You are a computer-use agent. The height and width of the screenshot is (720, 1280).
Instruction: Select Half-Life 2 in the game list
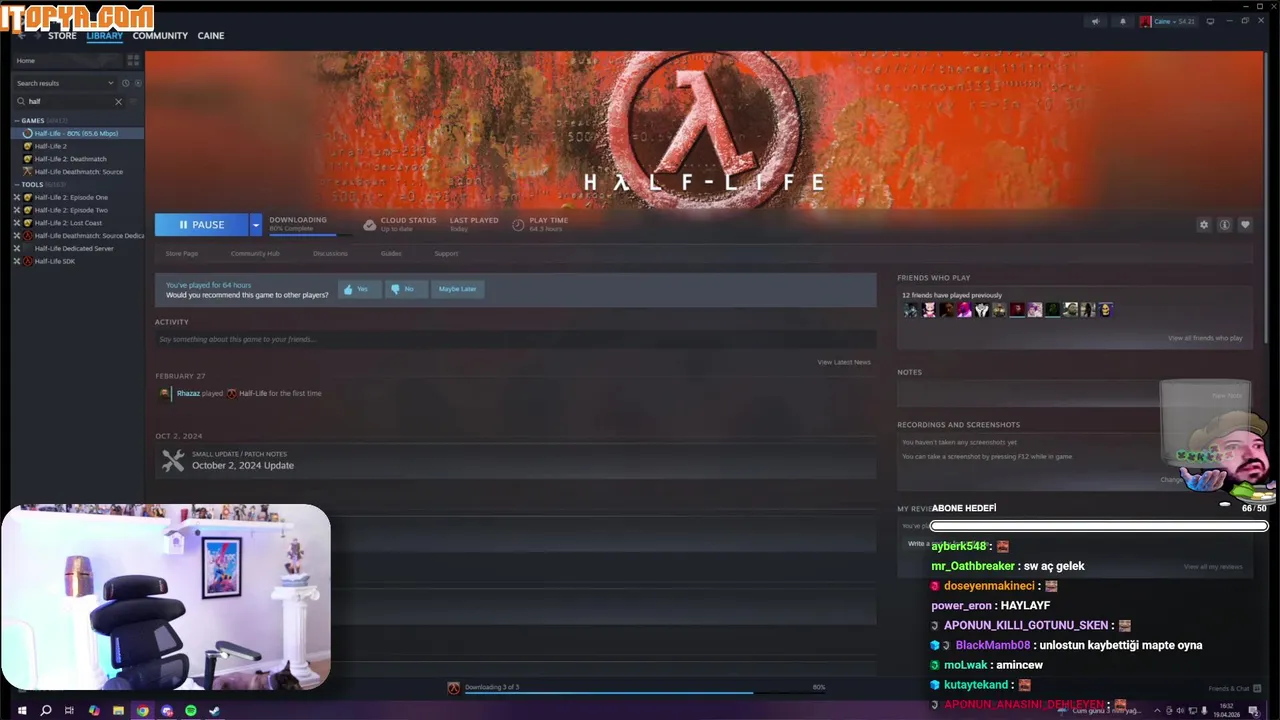(x=50, y=146)
